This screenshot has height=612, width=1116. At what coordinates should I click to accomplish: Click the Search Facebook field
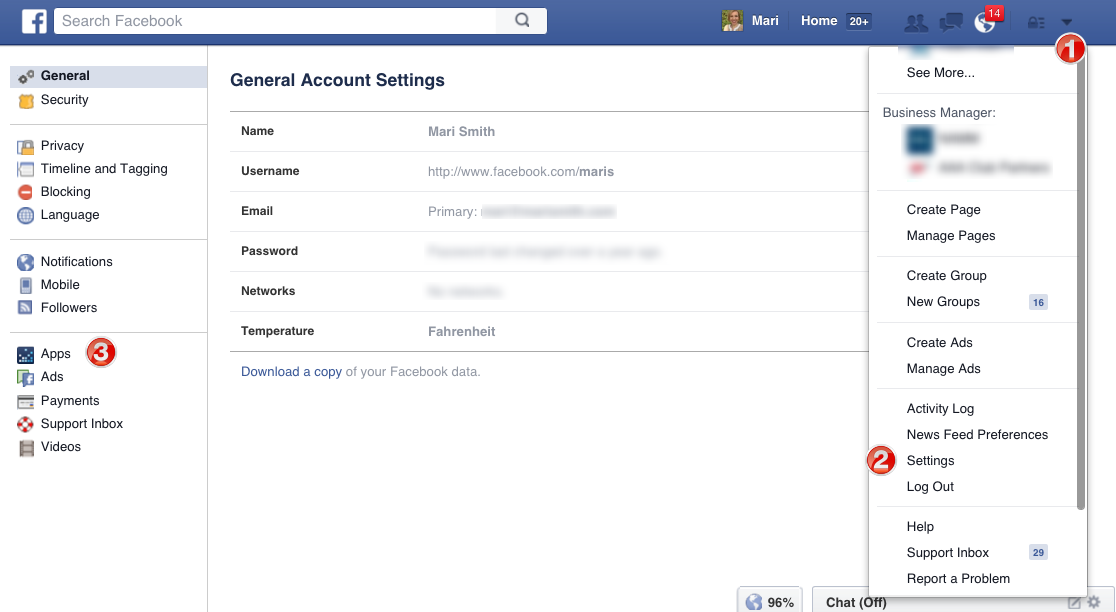pos(275,21)
